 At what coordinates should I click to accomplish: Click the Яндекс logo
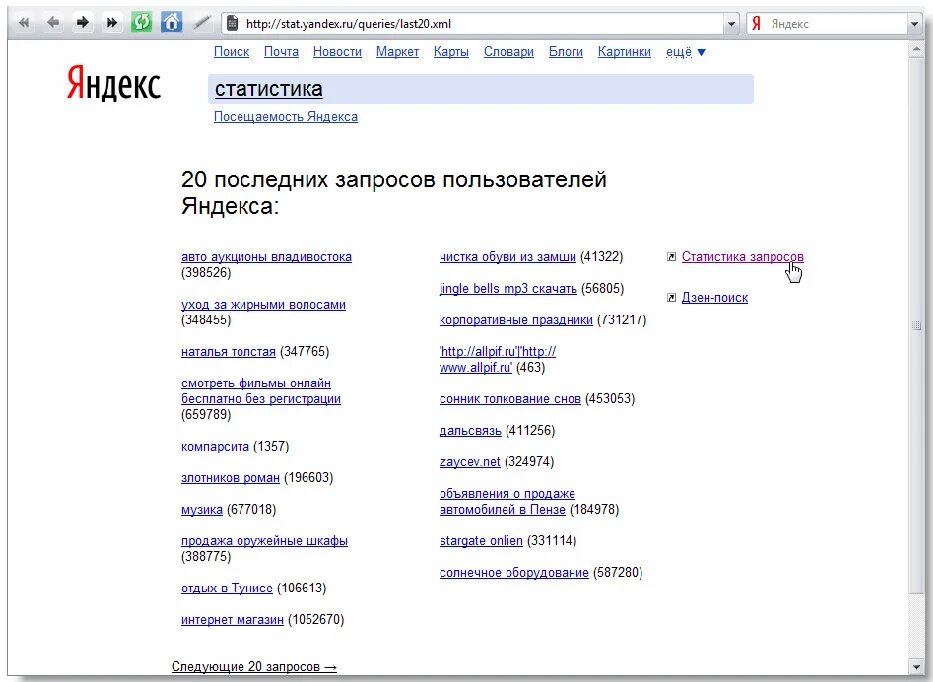tap(114, 82)
